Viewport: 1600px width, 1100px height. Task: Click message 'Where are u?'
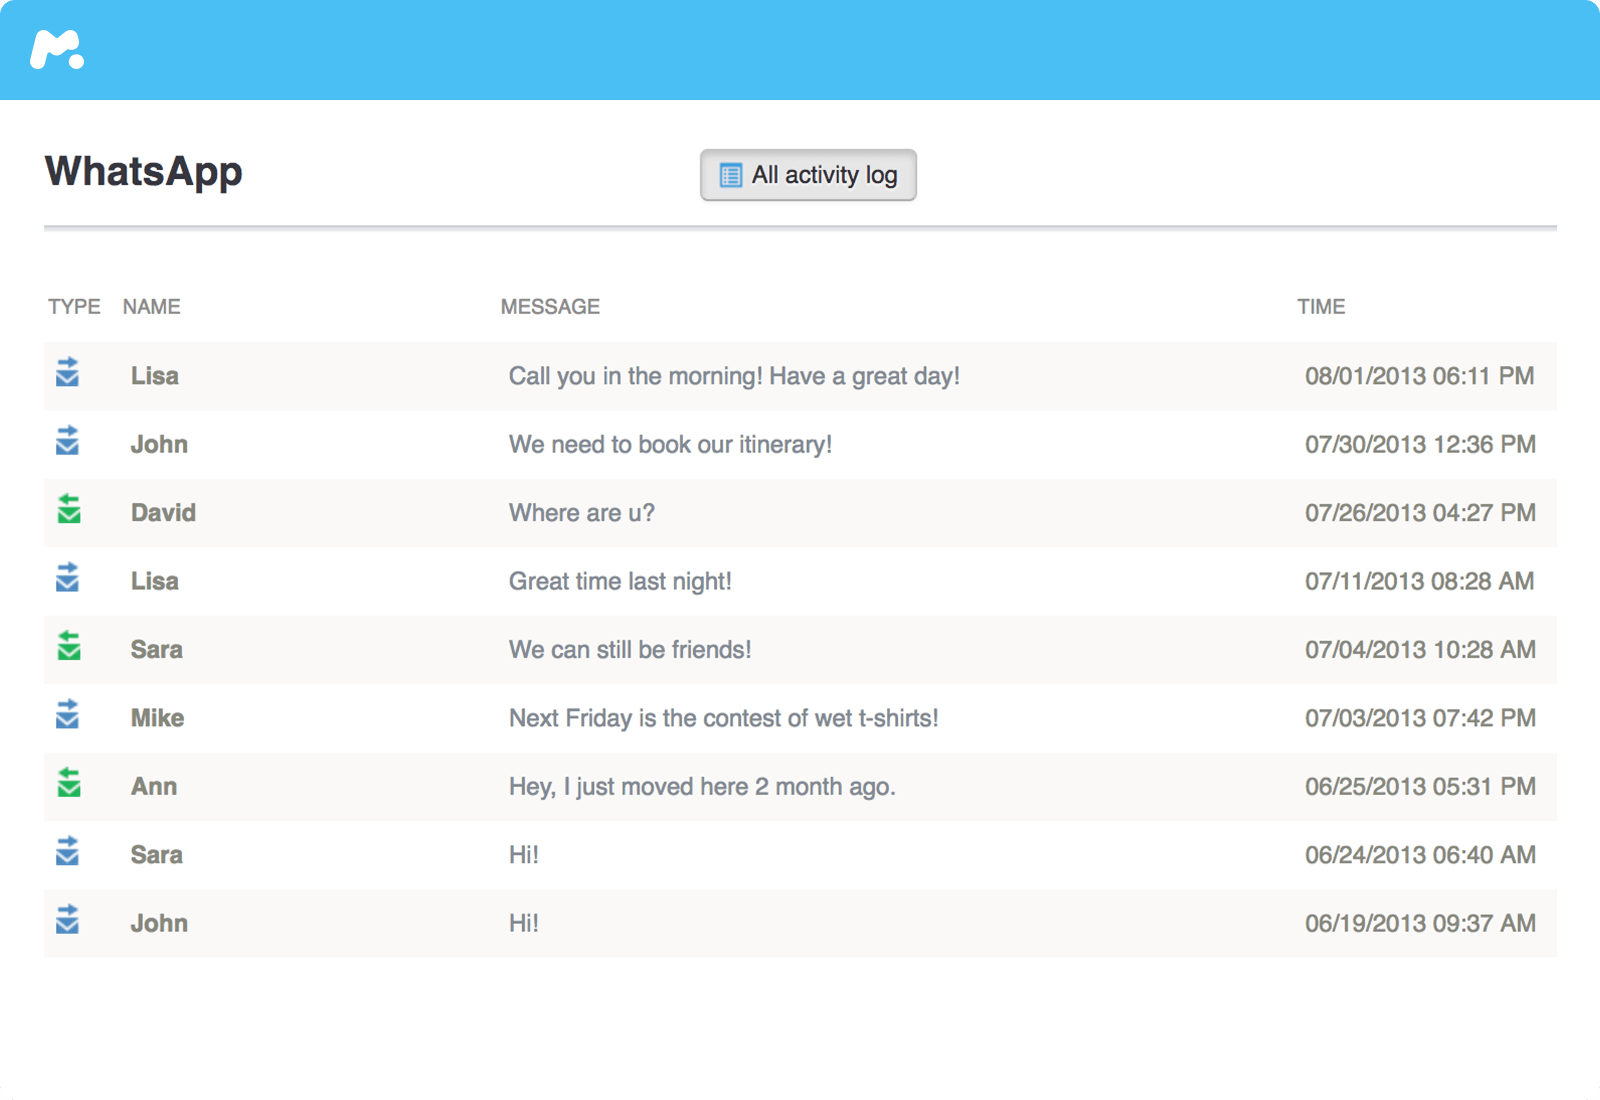click(x=582, y=513)
